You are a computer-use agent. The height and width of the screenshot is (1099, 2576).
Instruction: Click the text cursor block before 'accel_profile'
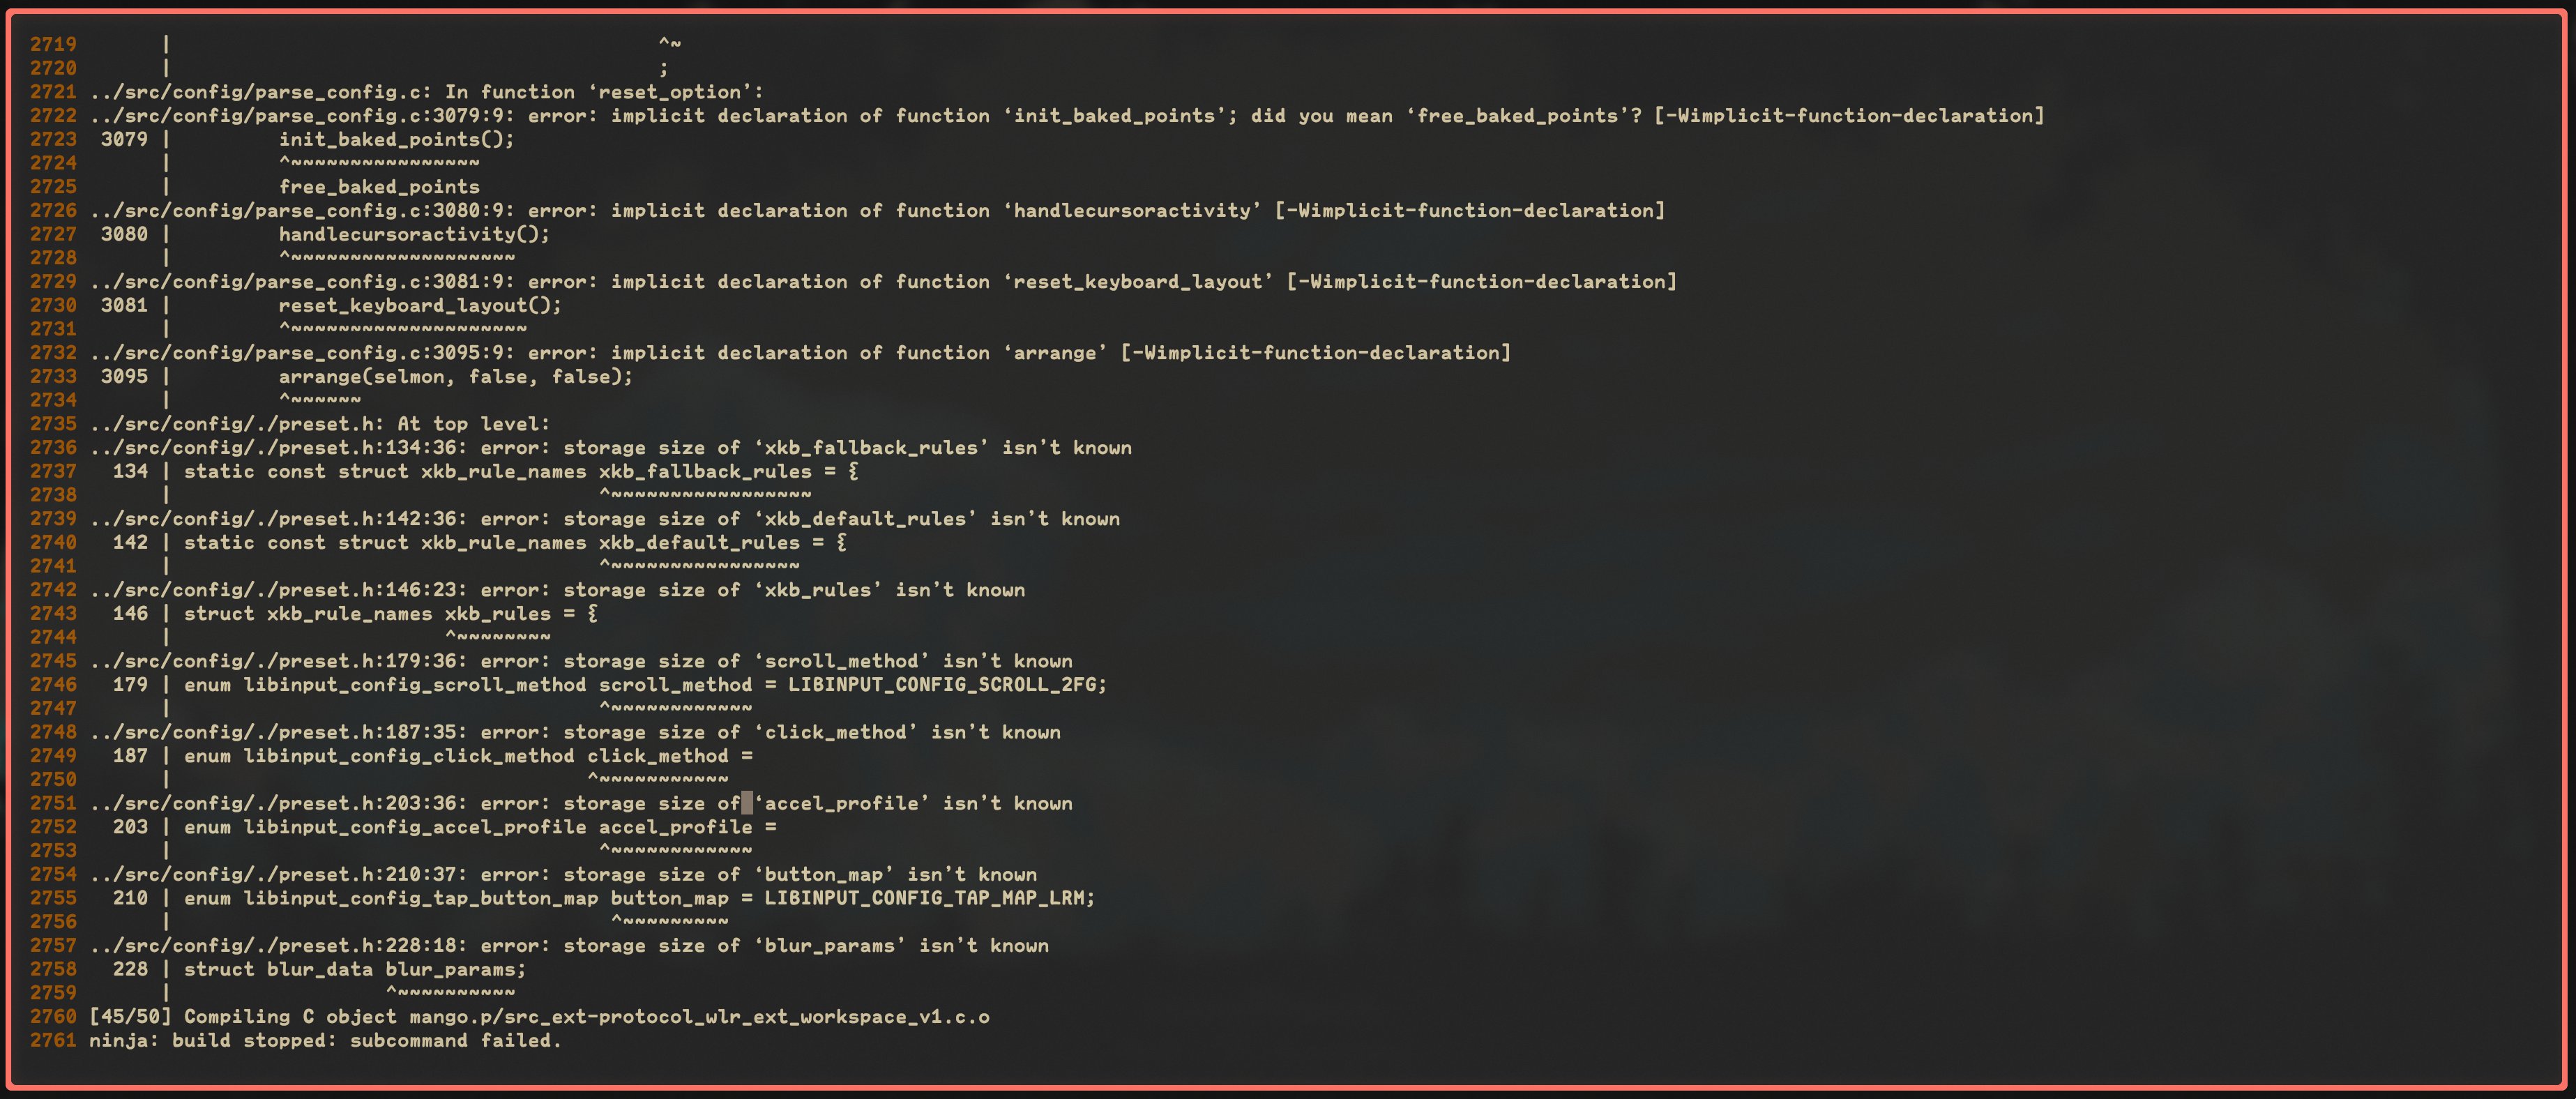coord(747,804)
